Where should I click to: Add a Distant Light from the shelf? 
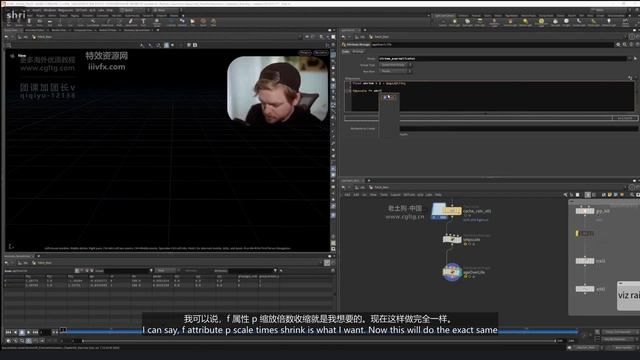pos(525,21)
